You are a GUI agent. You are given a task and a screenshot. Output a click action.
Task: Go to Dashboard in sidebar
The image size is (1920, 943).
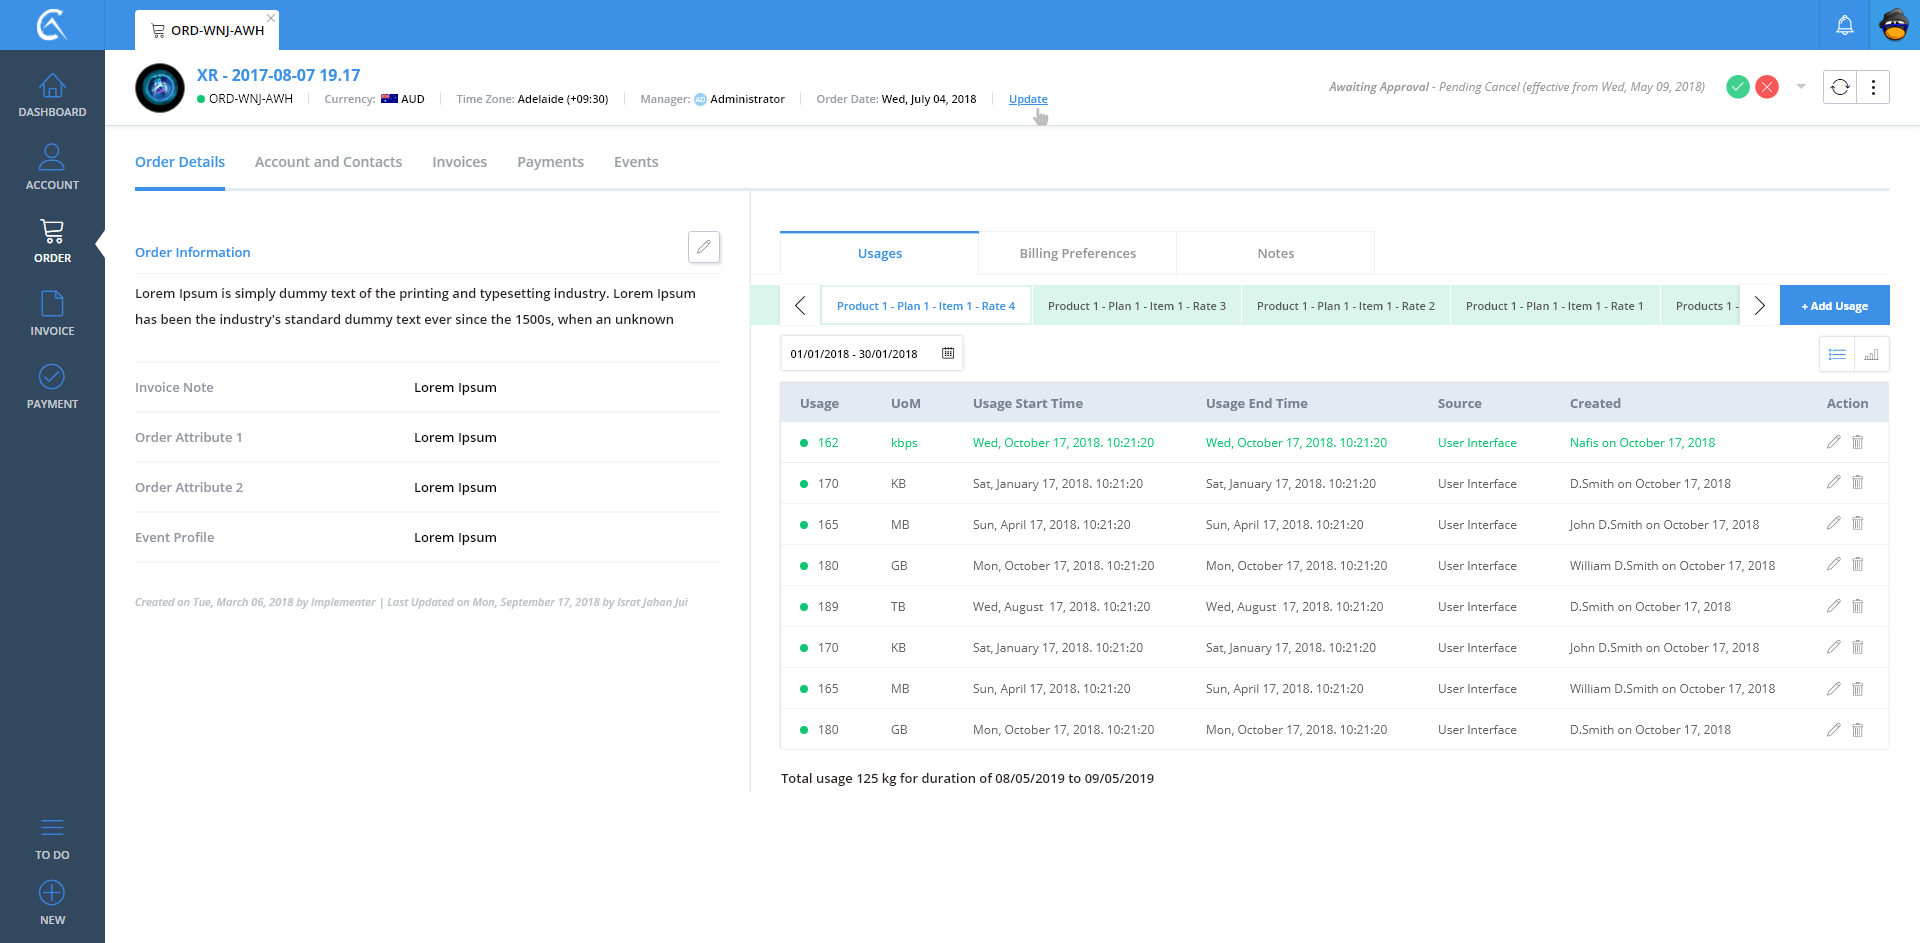(x=52, y=96)
